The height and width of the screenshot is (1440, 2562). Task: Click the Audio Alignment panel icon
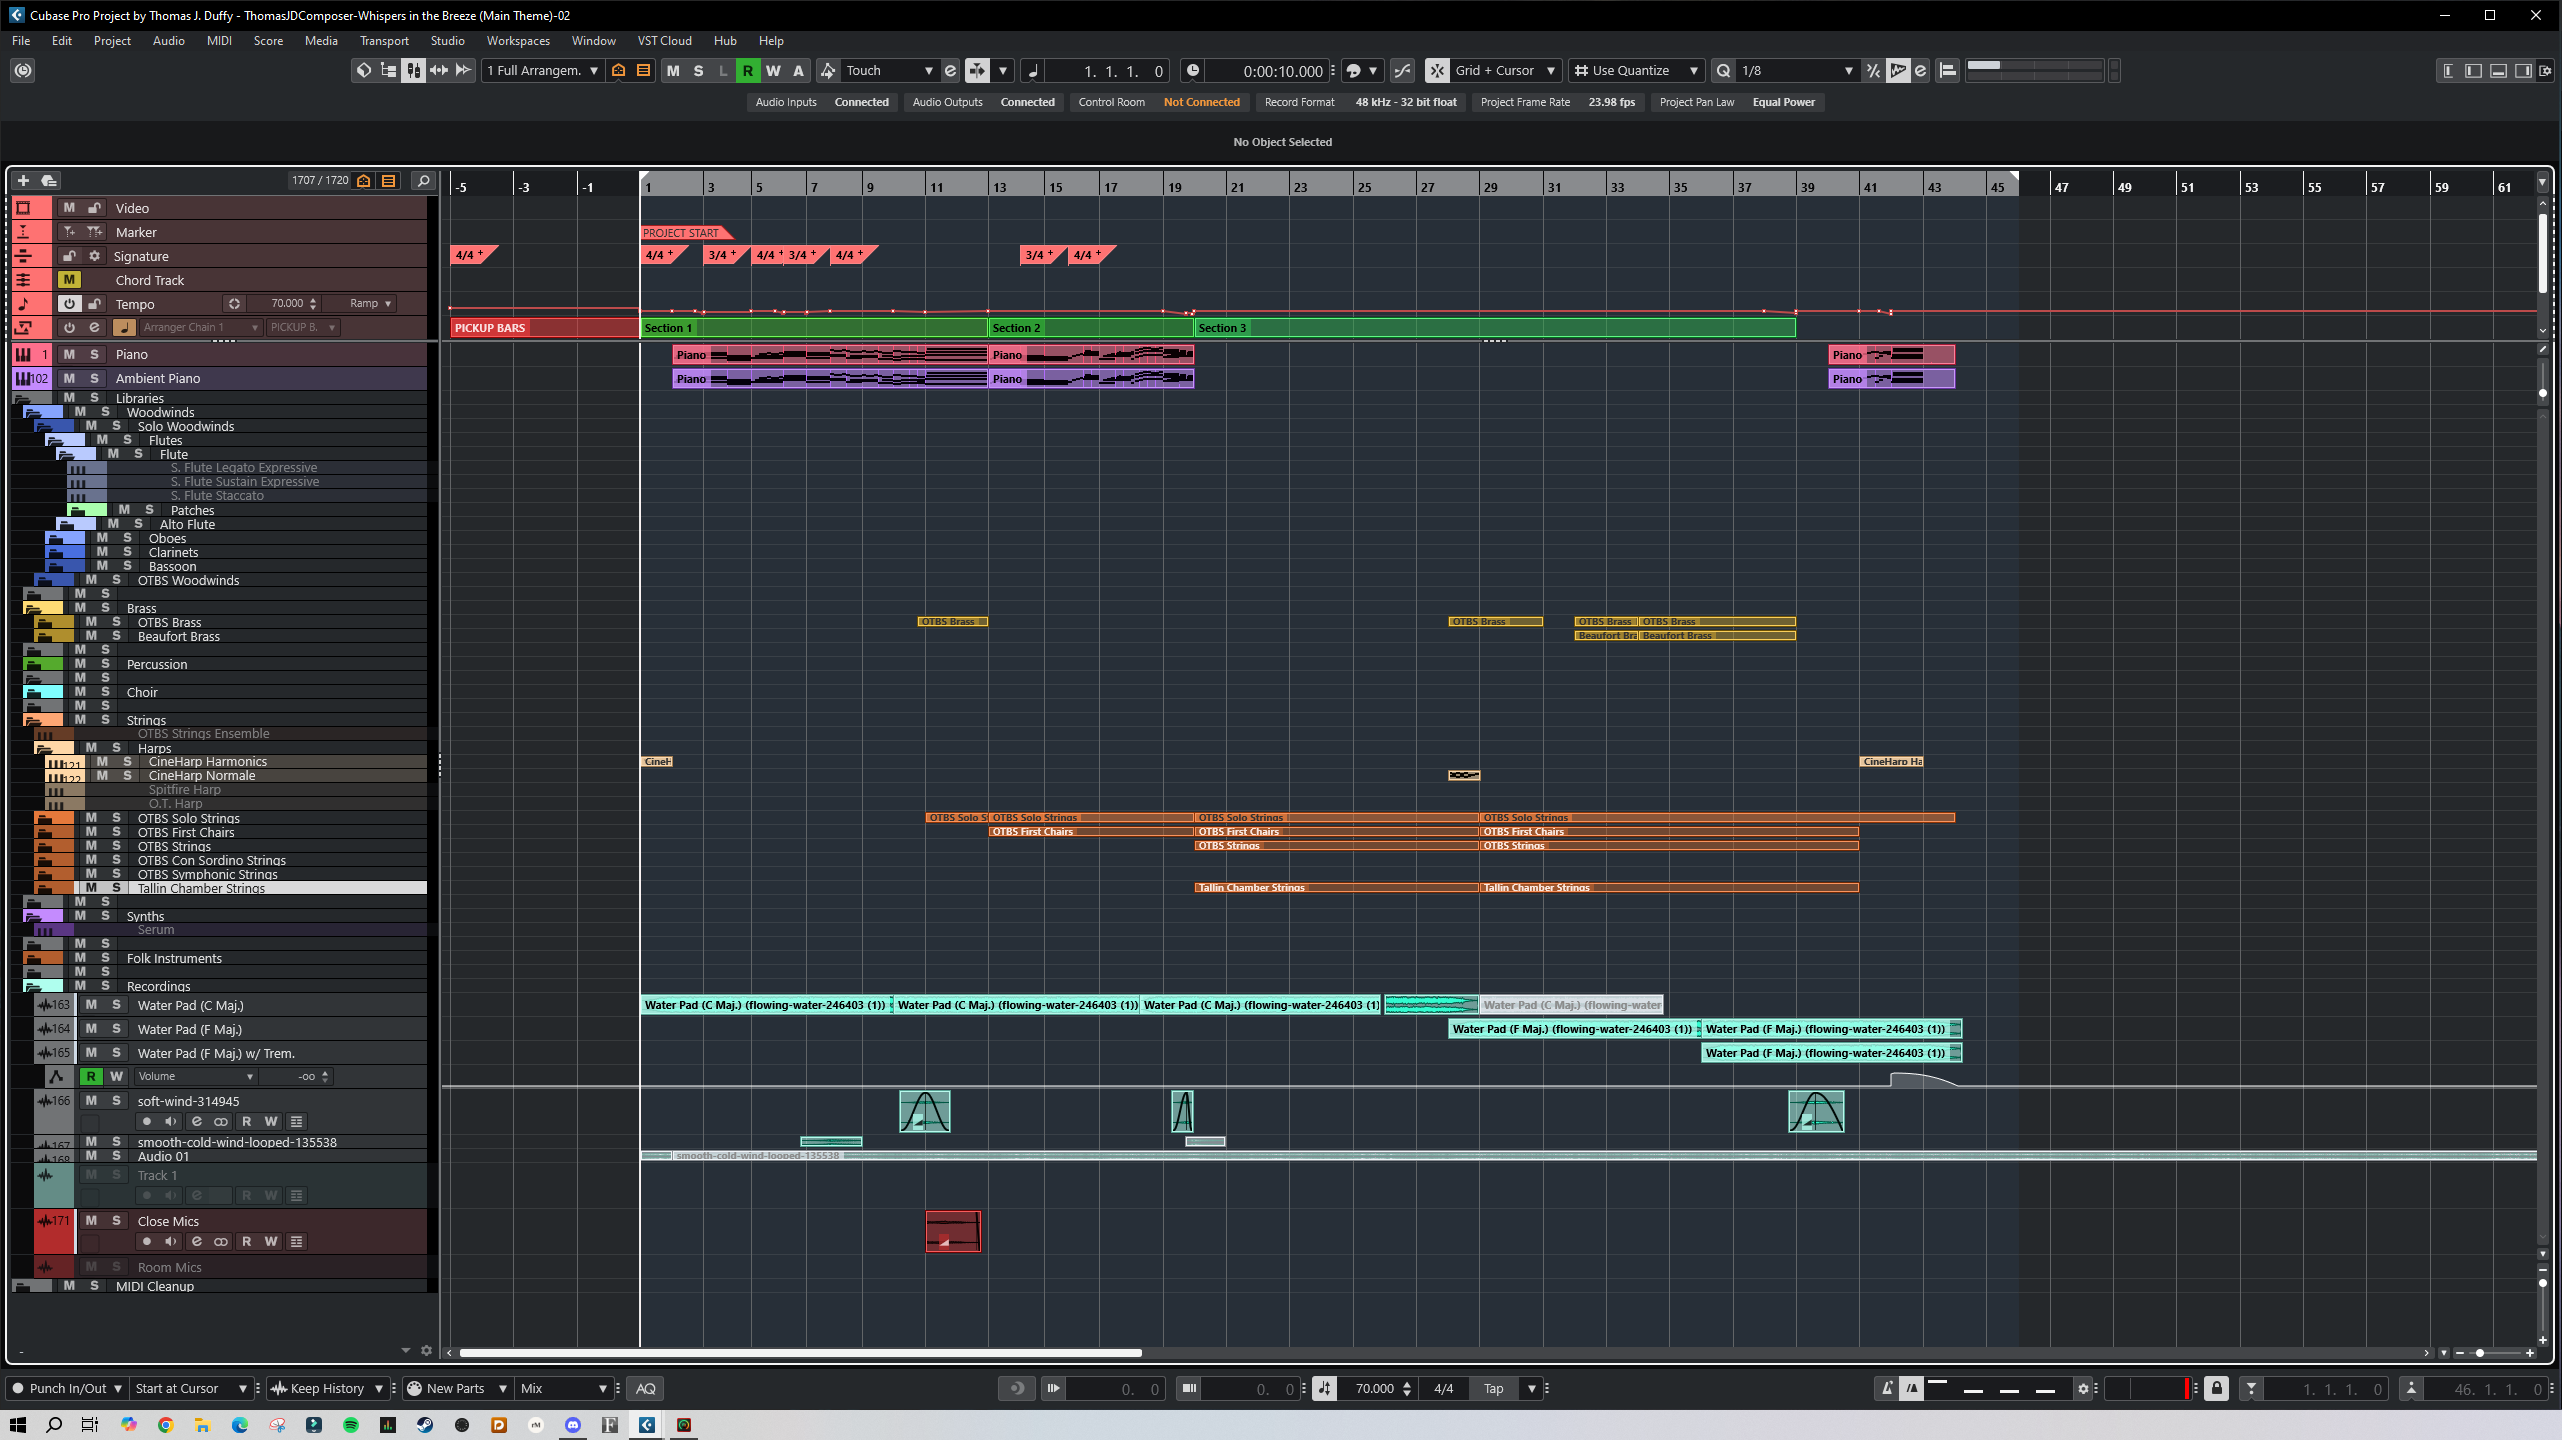tap(1947, 71)
